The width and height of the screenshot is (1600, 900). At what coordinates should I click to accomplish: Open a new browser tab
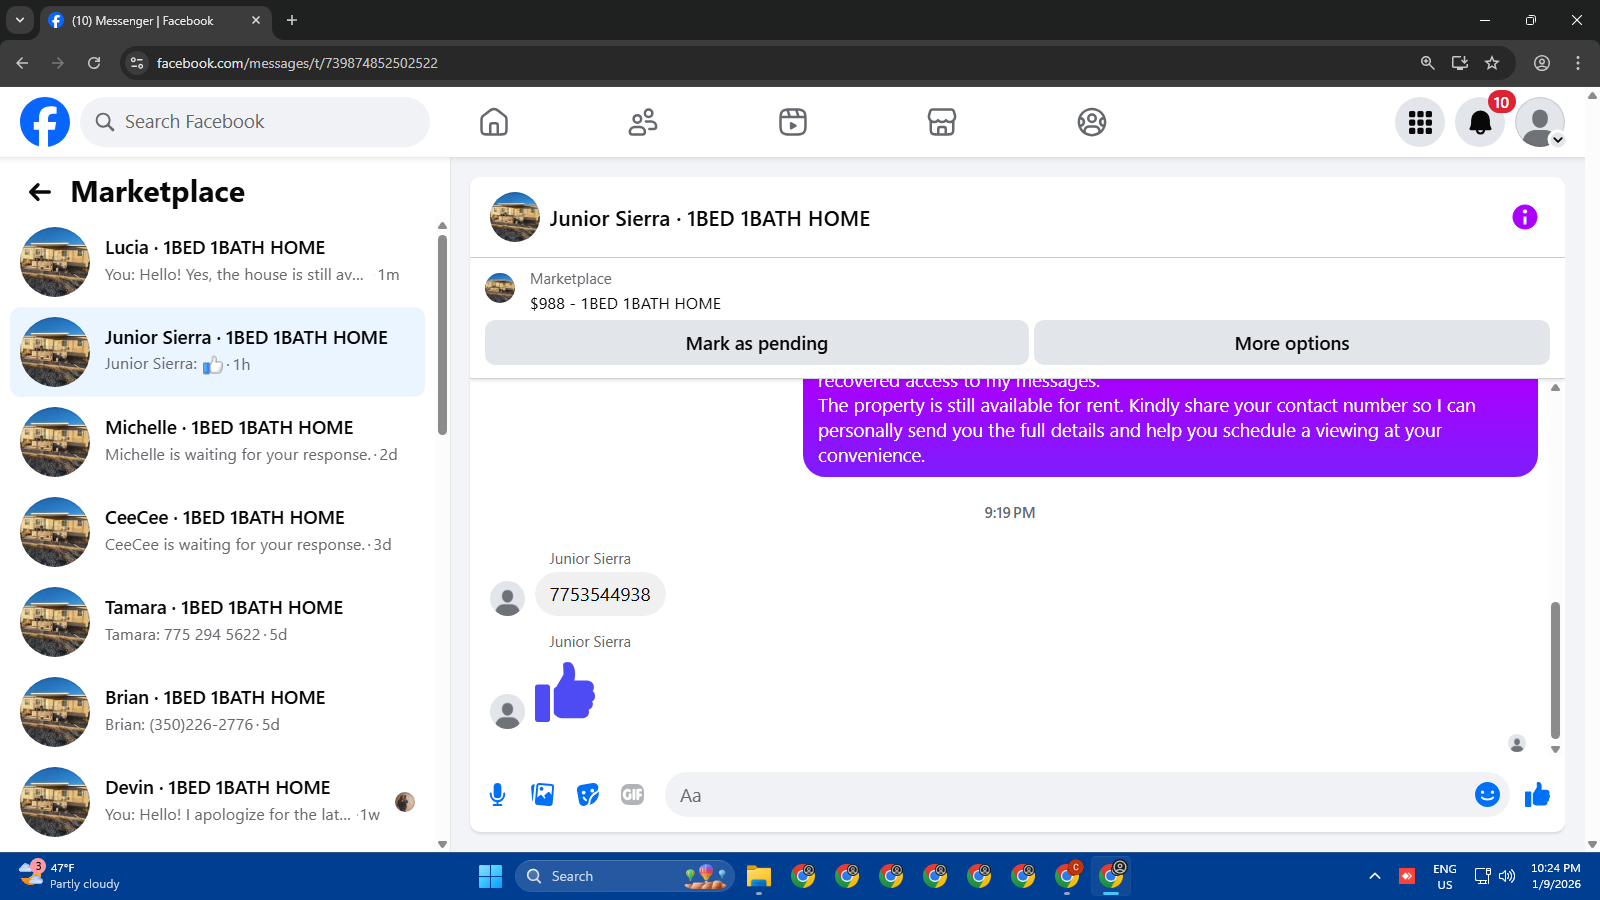pos(292,20)
